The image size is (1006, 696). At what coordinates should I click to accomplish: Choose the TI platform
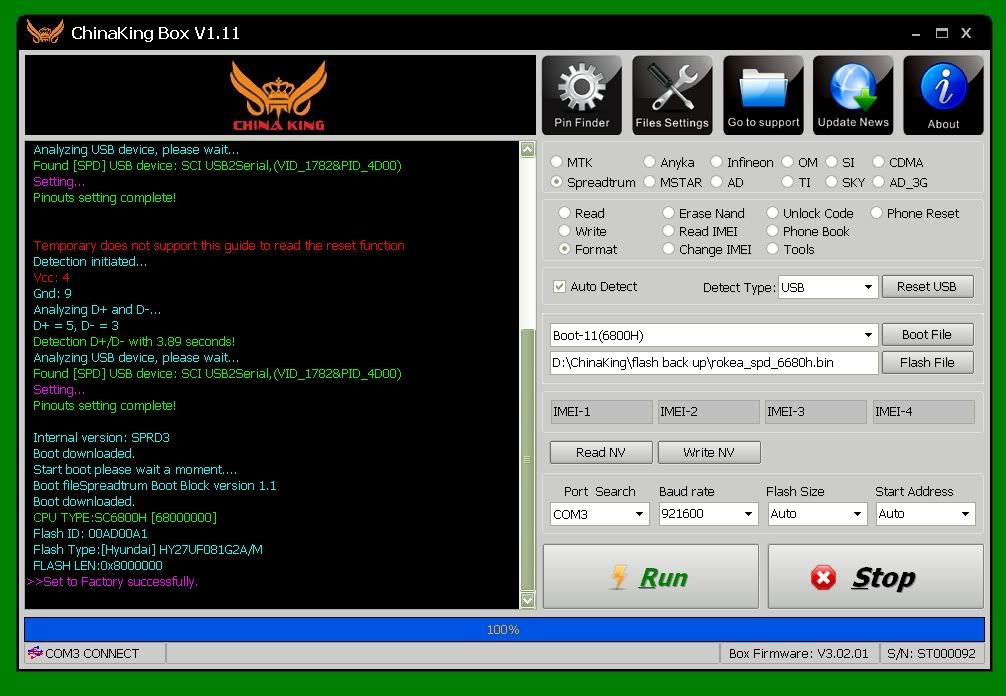click(x=787, y=182)
